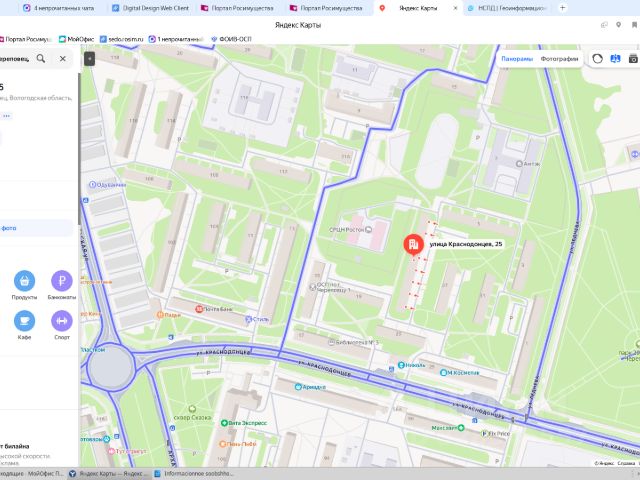Image resolution: width=640 pixels, height=480 pixels.
Task: Open Фотографии layer on the map
Action: coord(559,59)
